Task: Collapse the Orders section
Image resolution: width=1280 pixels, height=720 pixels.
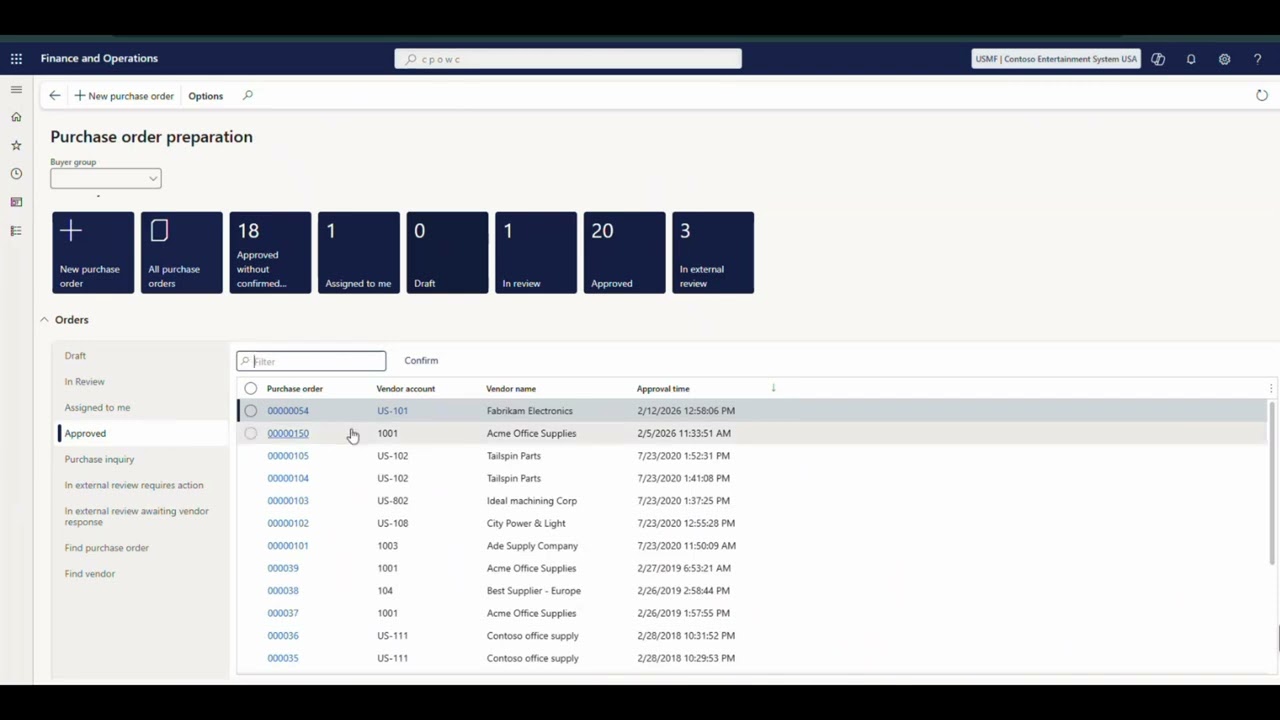Action: 44,320
